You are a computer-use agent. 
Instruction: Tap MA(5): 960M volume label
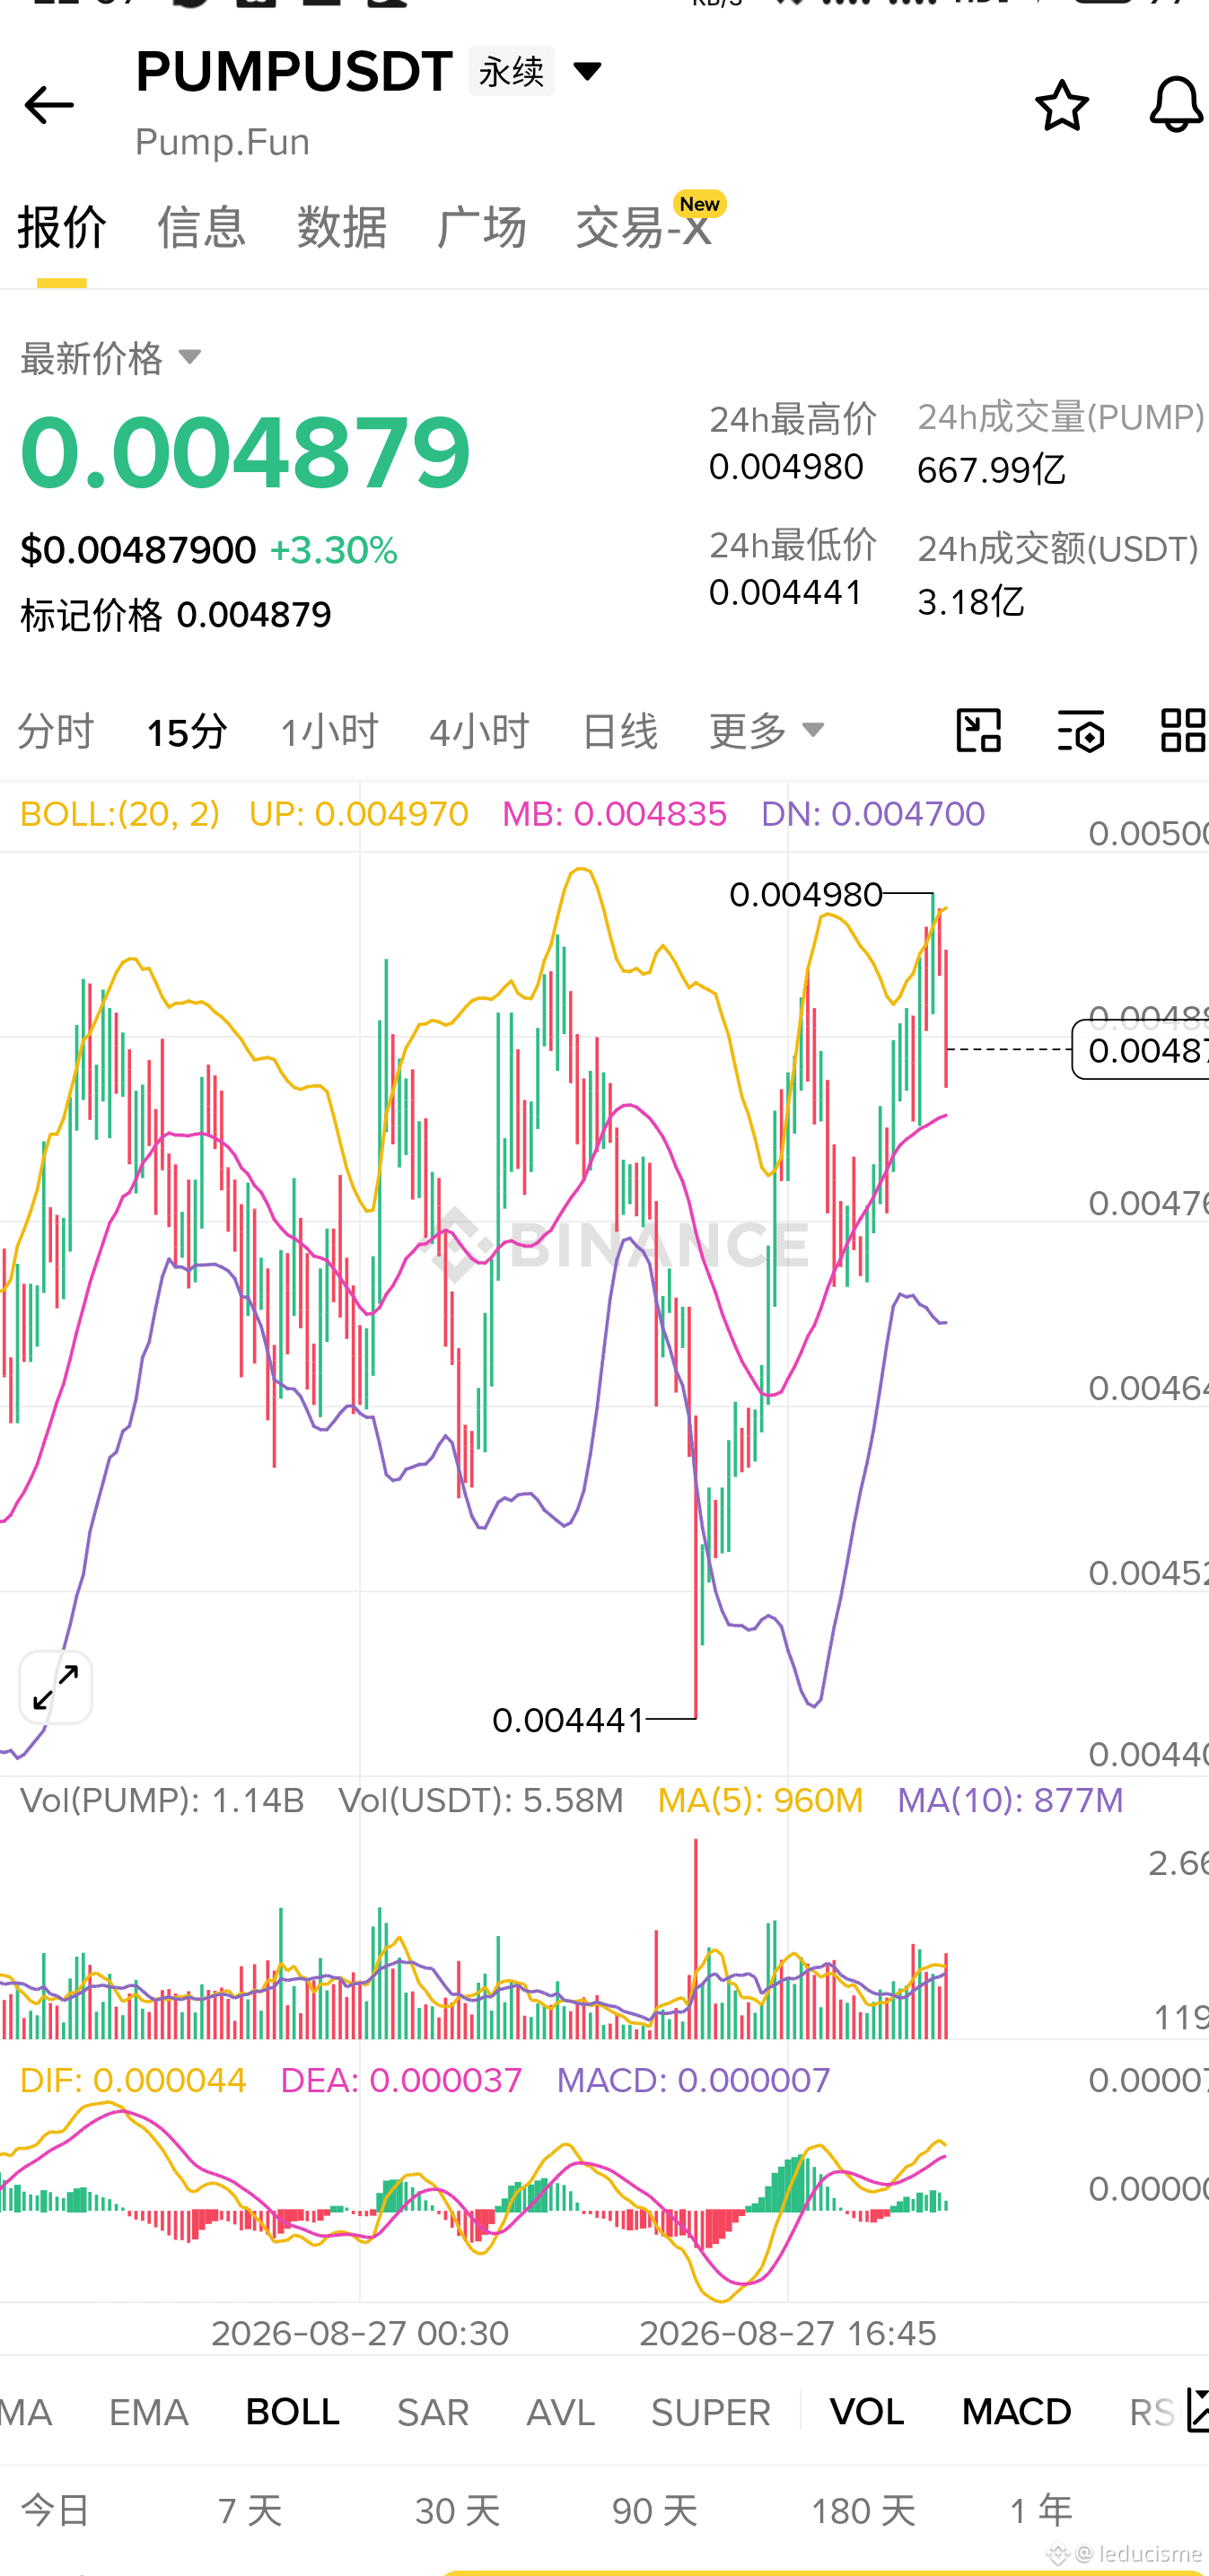click(760, 1800)
